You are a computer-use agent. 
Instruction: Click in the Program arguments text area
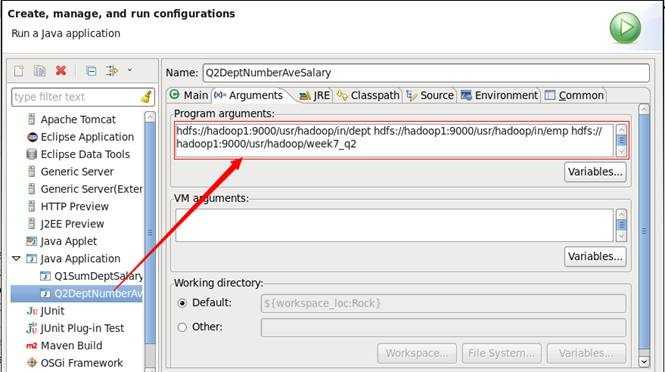coord(394,141)
